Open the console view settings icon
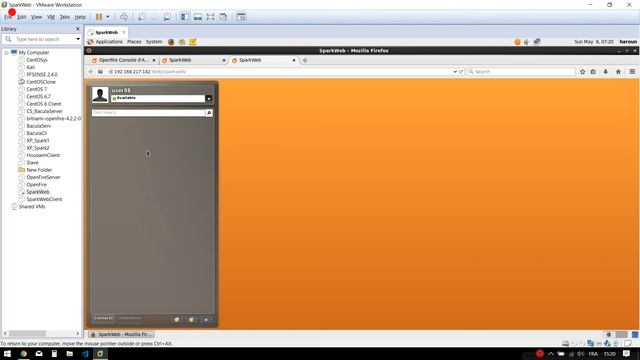Image resolution: width=640 pixels, height=360 pixels. point(241,17)
